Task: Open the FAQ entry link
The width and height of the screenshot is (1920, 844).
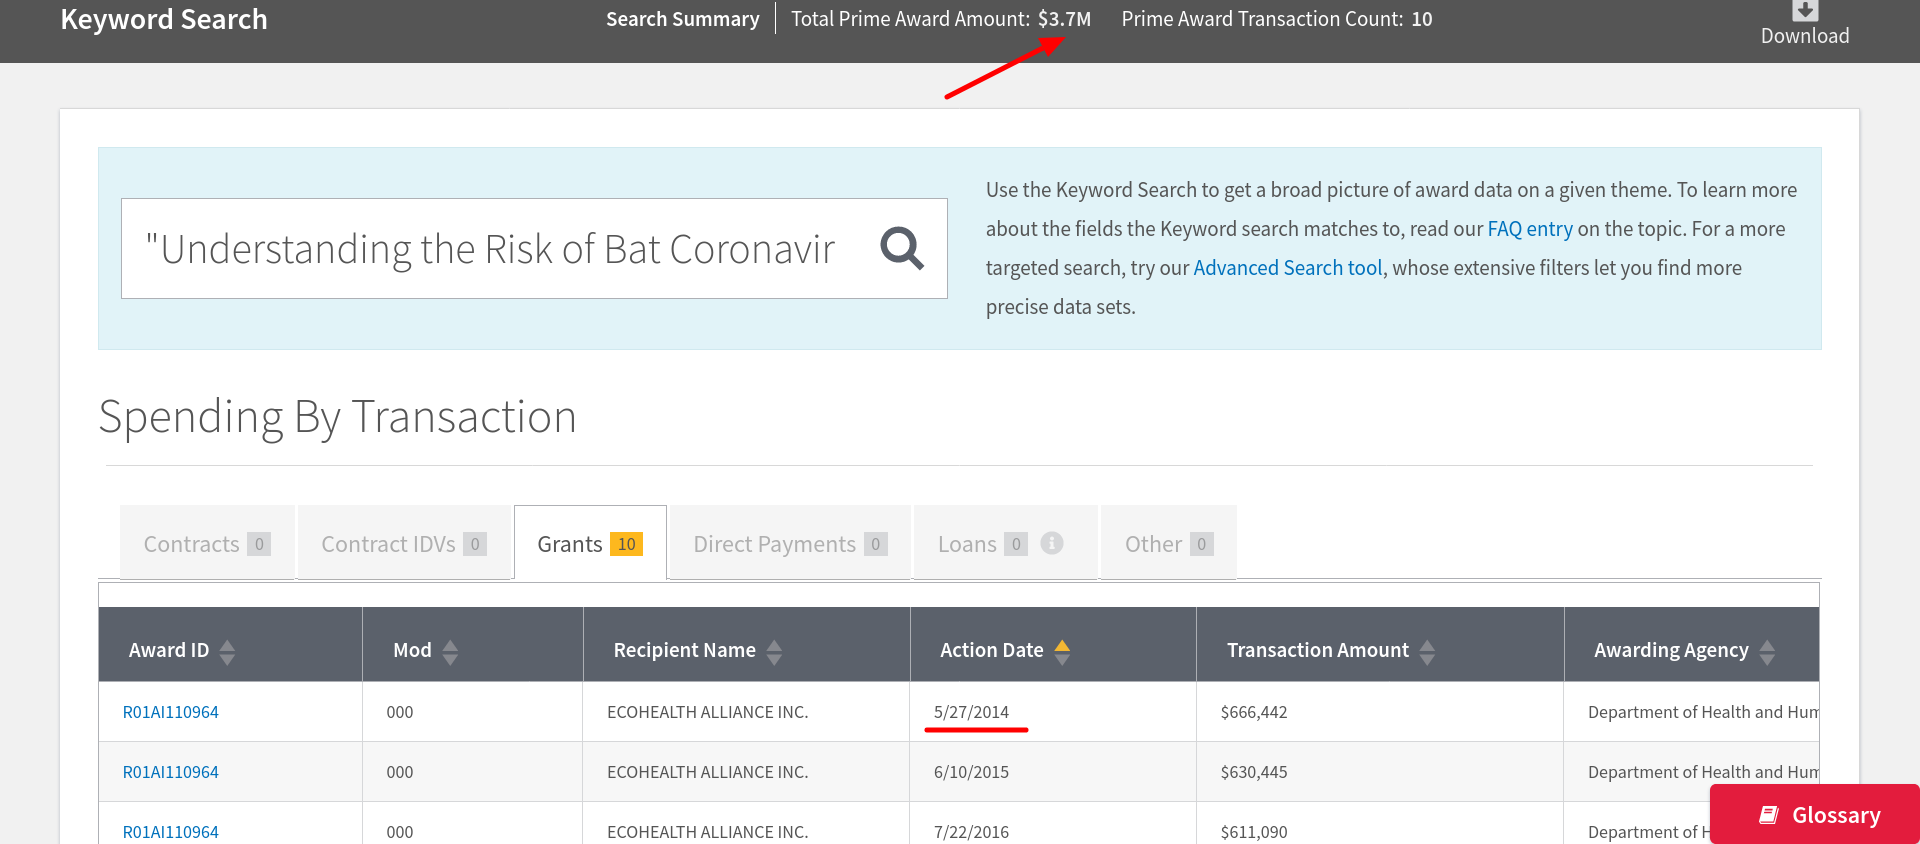Action: (x=1530, y=229)
